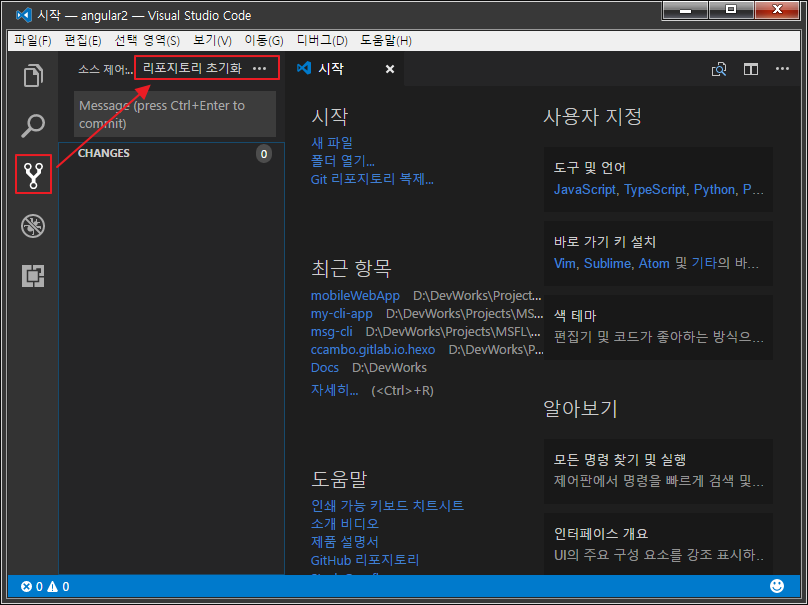This screenshot has width=808, height=605.
Task: Click the open preview icon in editor toolbar
Action: click(x=719, y=69)
